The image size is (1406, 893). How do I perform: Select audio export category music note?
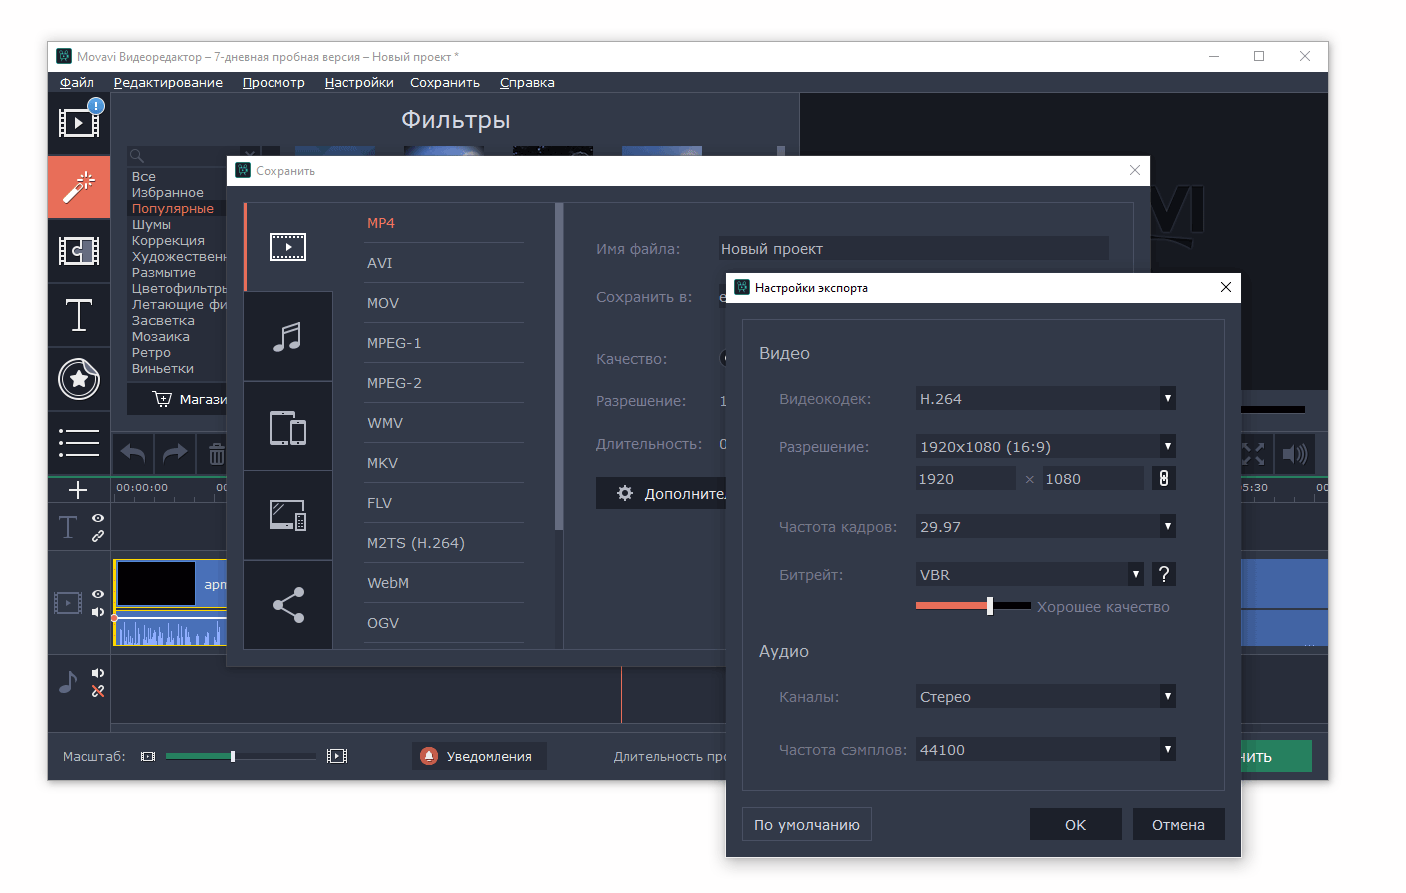(288, 337)
